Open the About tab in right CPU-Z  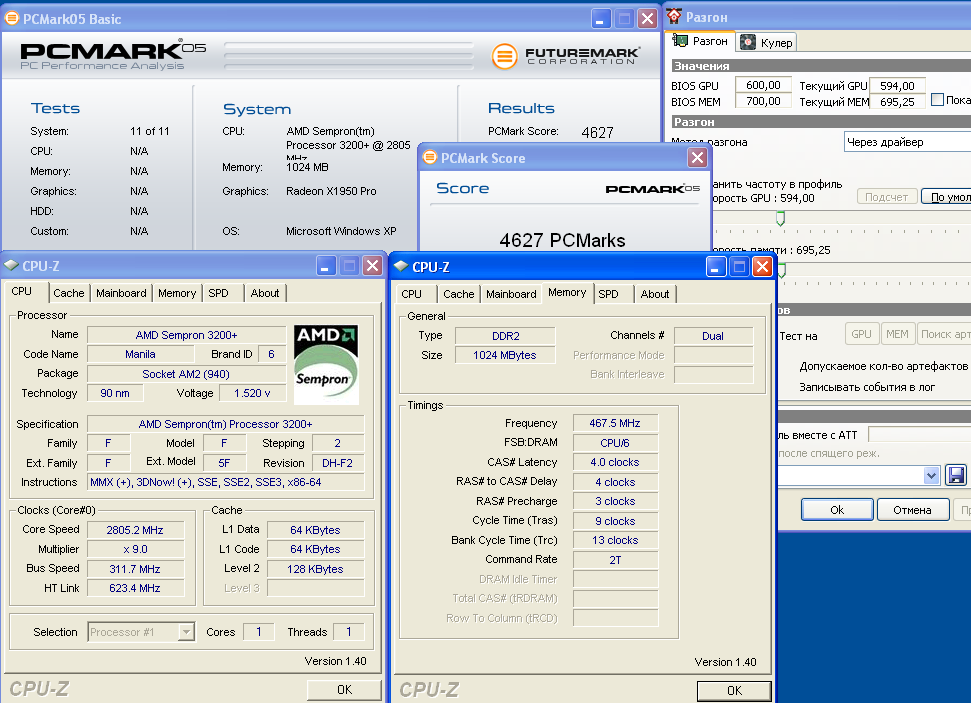click(655, 294)
